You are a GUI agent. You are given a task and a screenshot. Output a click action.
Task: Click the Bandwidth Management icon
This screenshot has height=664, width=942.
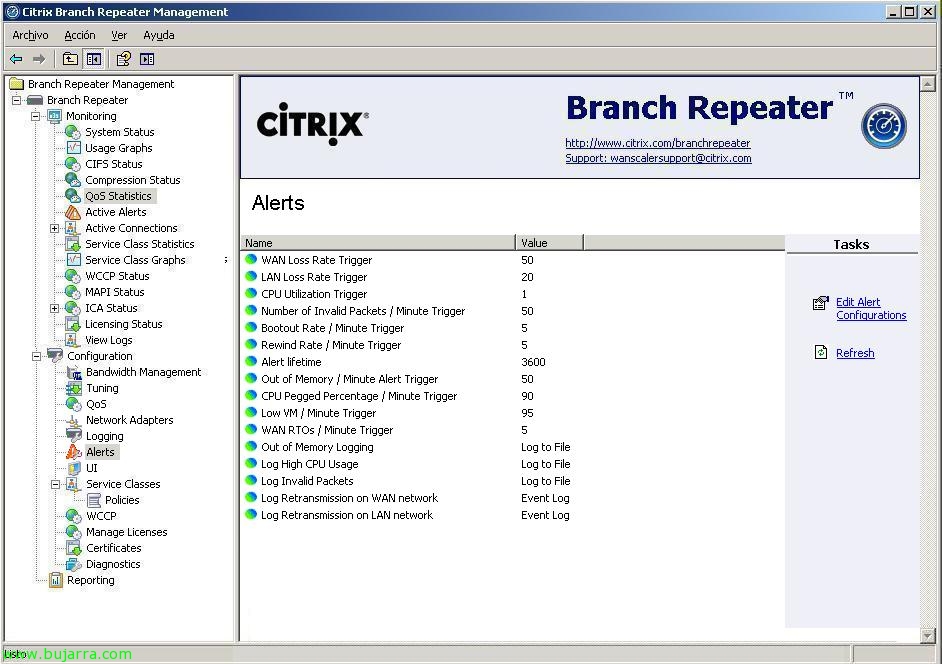73,372
